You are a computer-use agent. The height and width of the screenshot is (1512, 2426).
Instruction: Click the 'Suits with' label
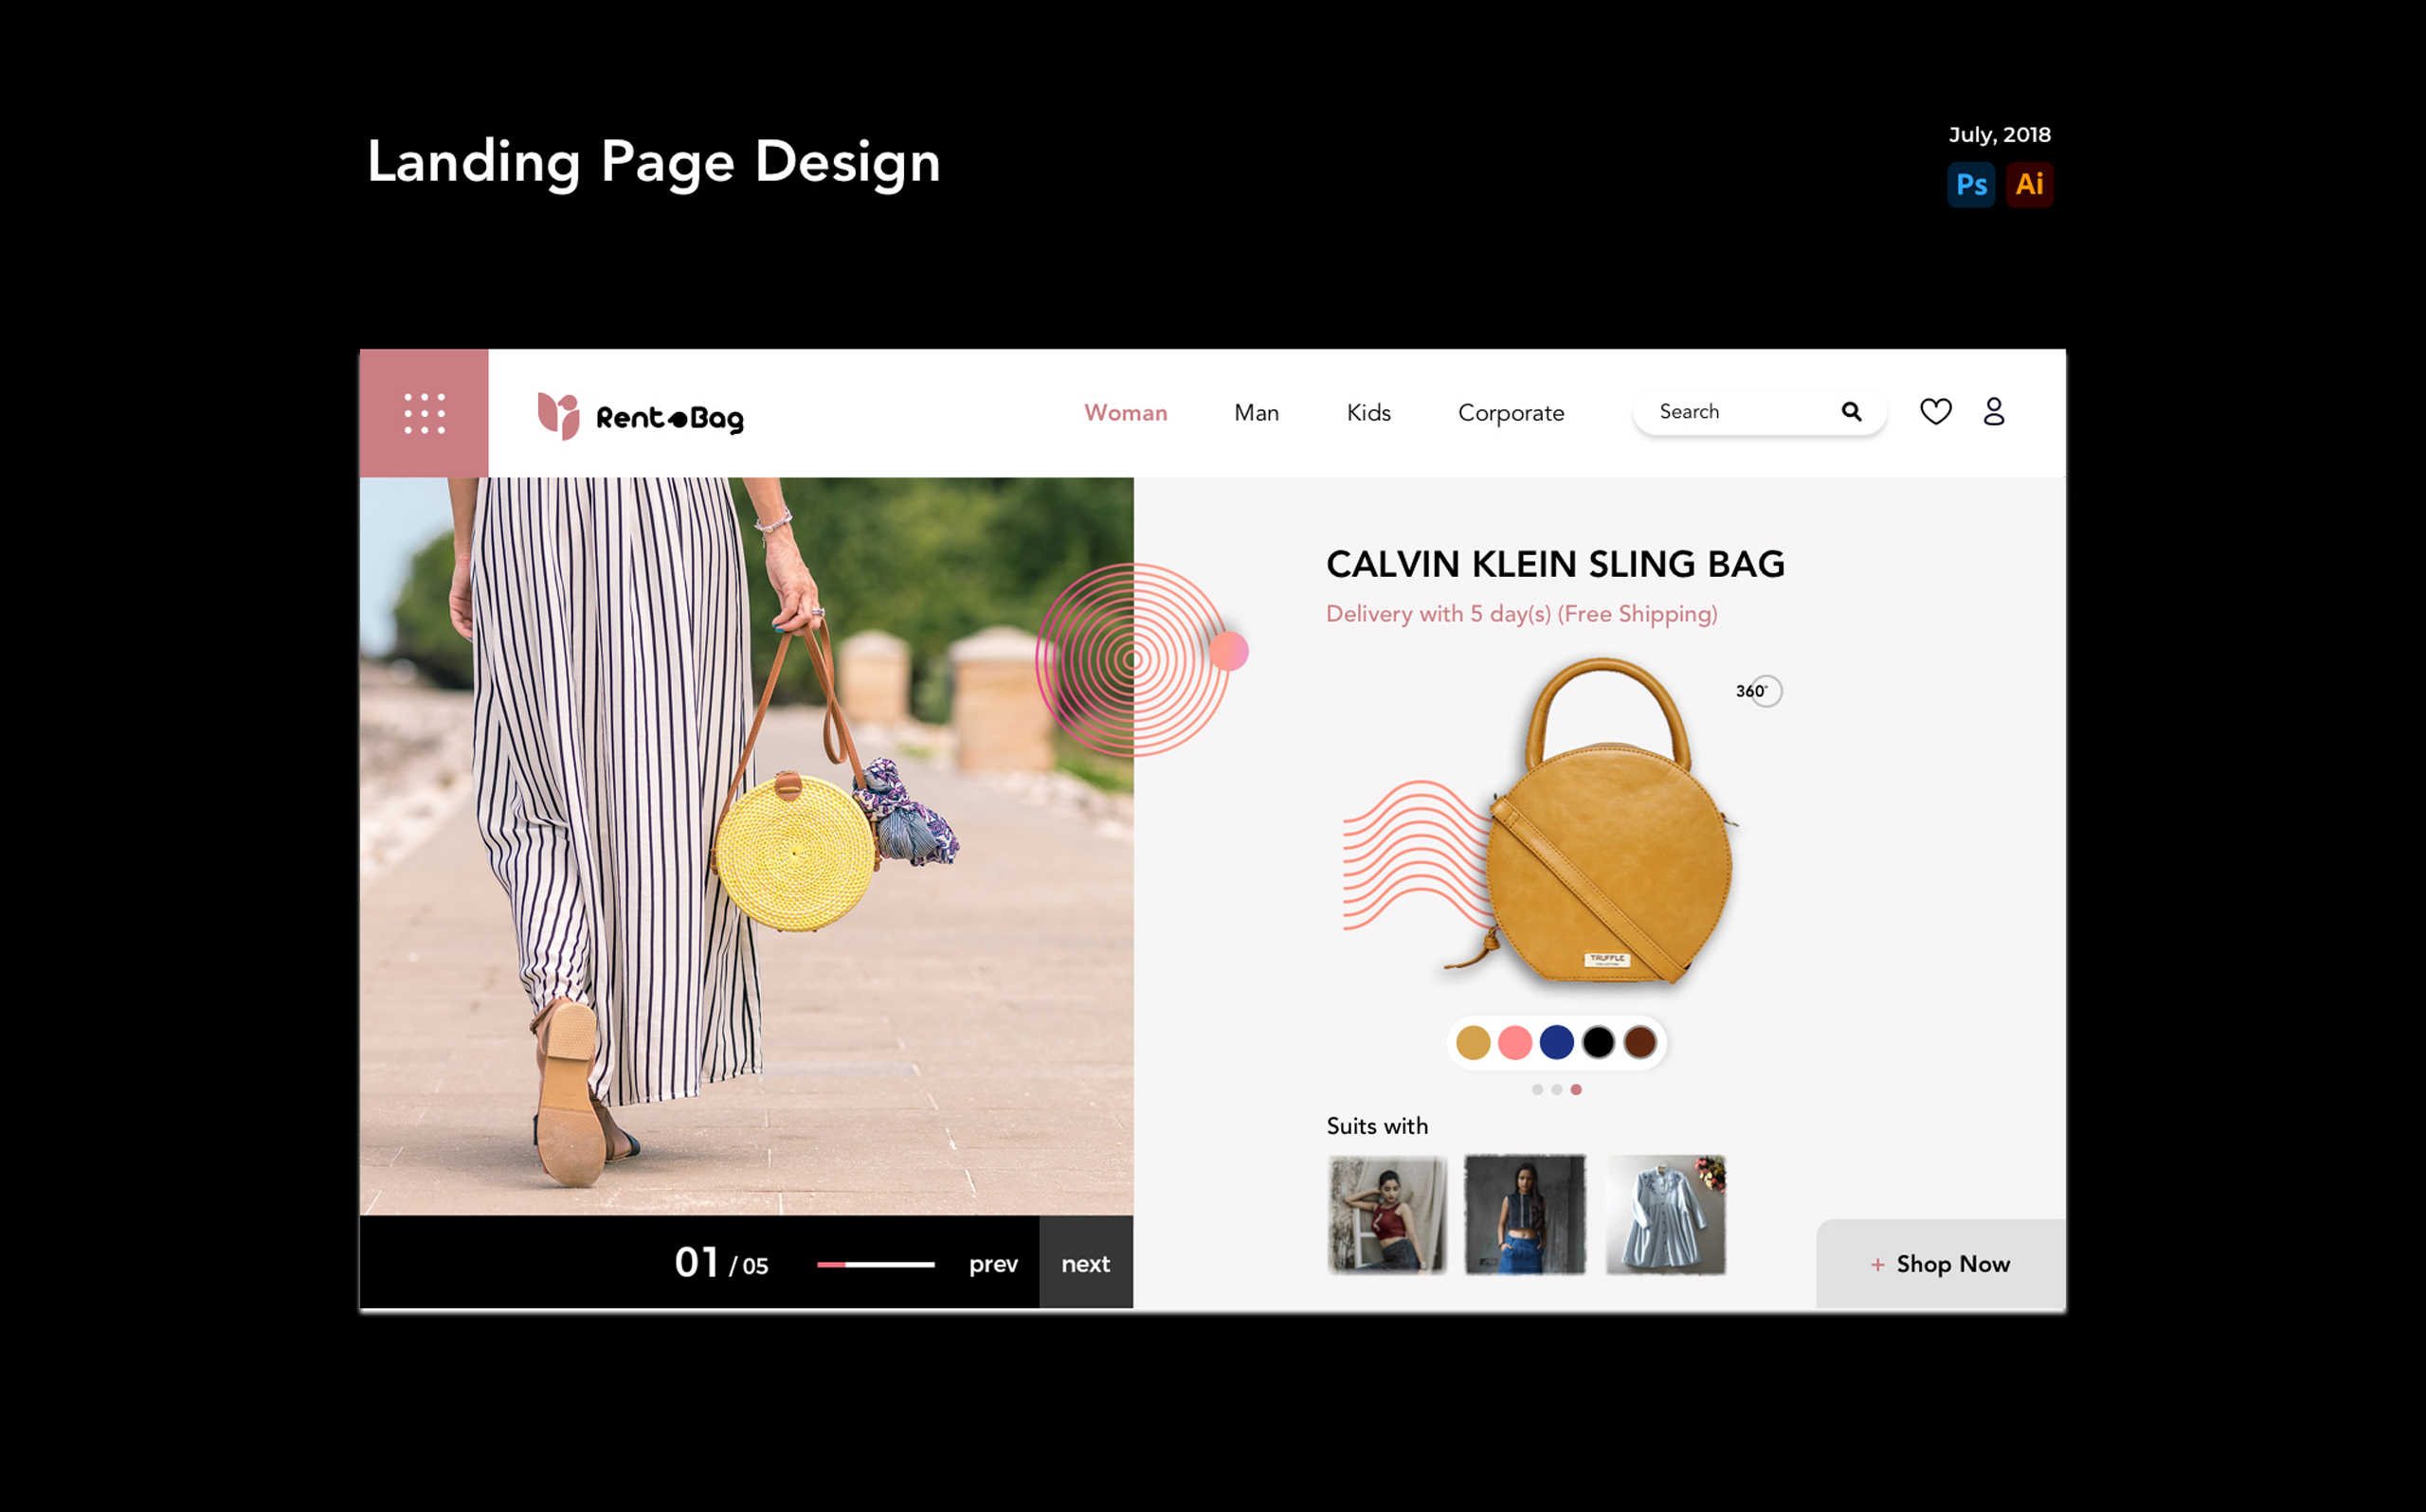[1377, 1127]
